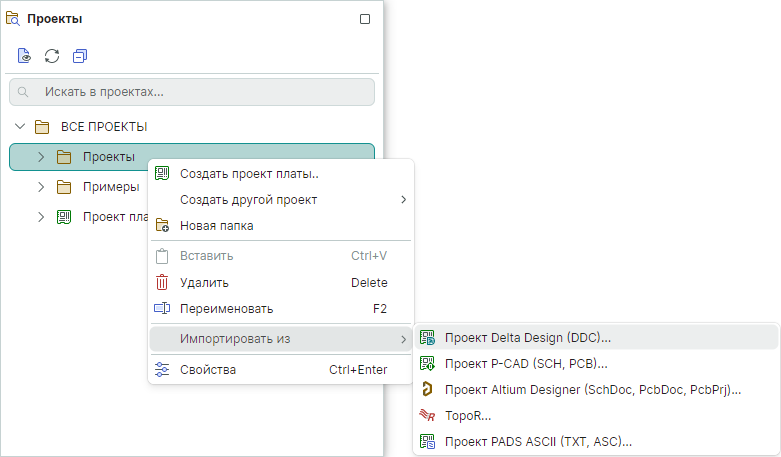Click the P-CAD project import icon
The height and width of the screenshot is (457, 781).
(427, 363)
